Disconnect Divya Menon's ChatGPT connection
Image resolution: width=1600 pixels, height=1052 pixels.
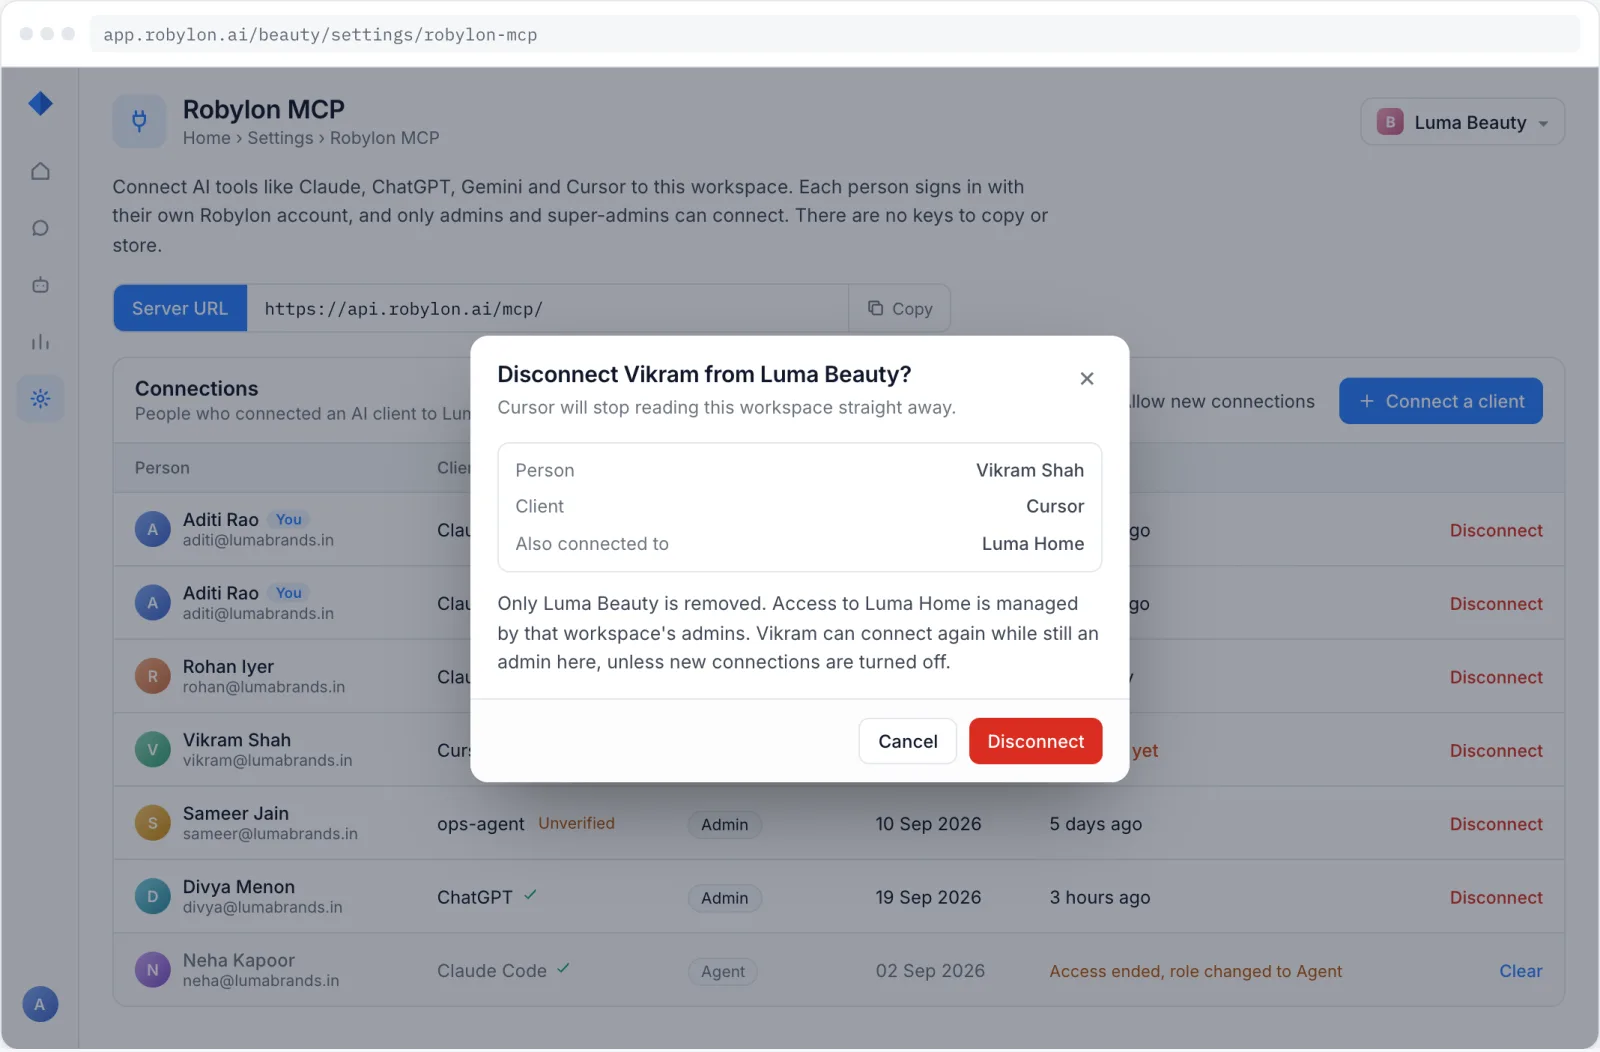(1496, 897)
